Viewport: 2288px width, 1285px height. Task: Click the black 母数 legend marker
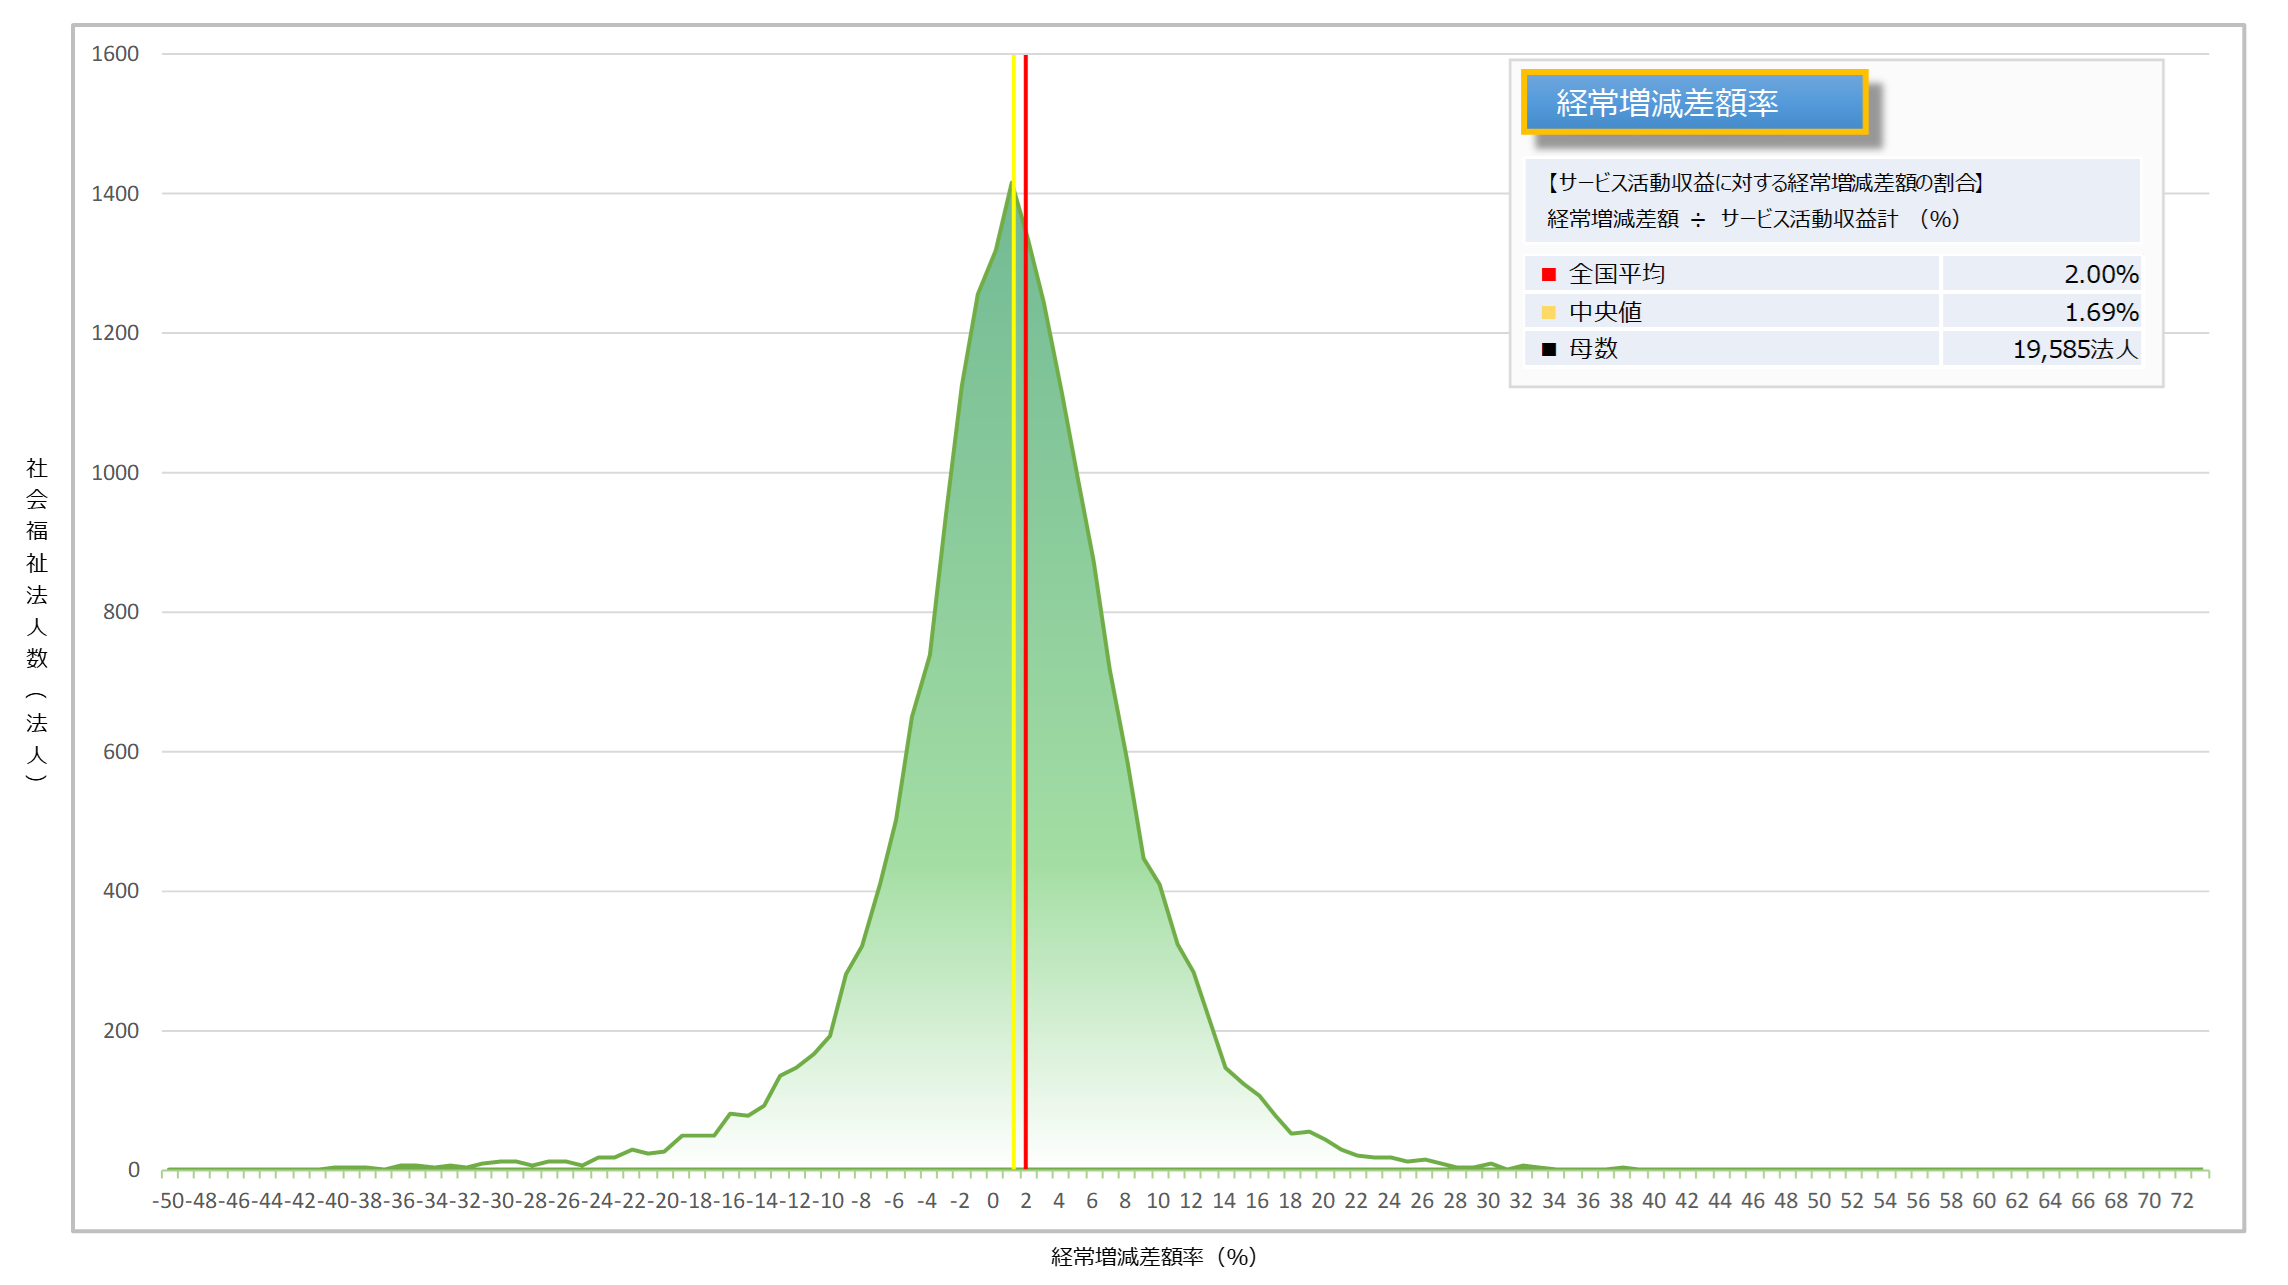1549,349
